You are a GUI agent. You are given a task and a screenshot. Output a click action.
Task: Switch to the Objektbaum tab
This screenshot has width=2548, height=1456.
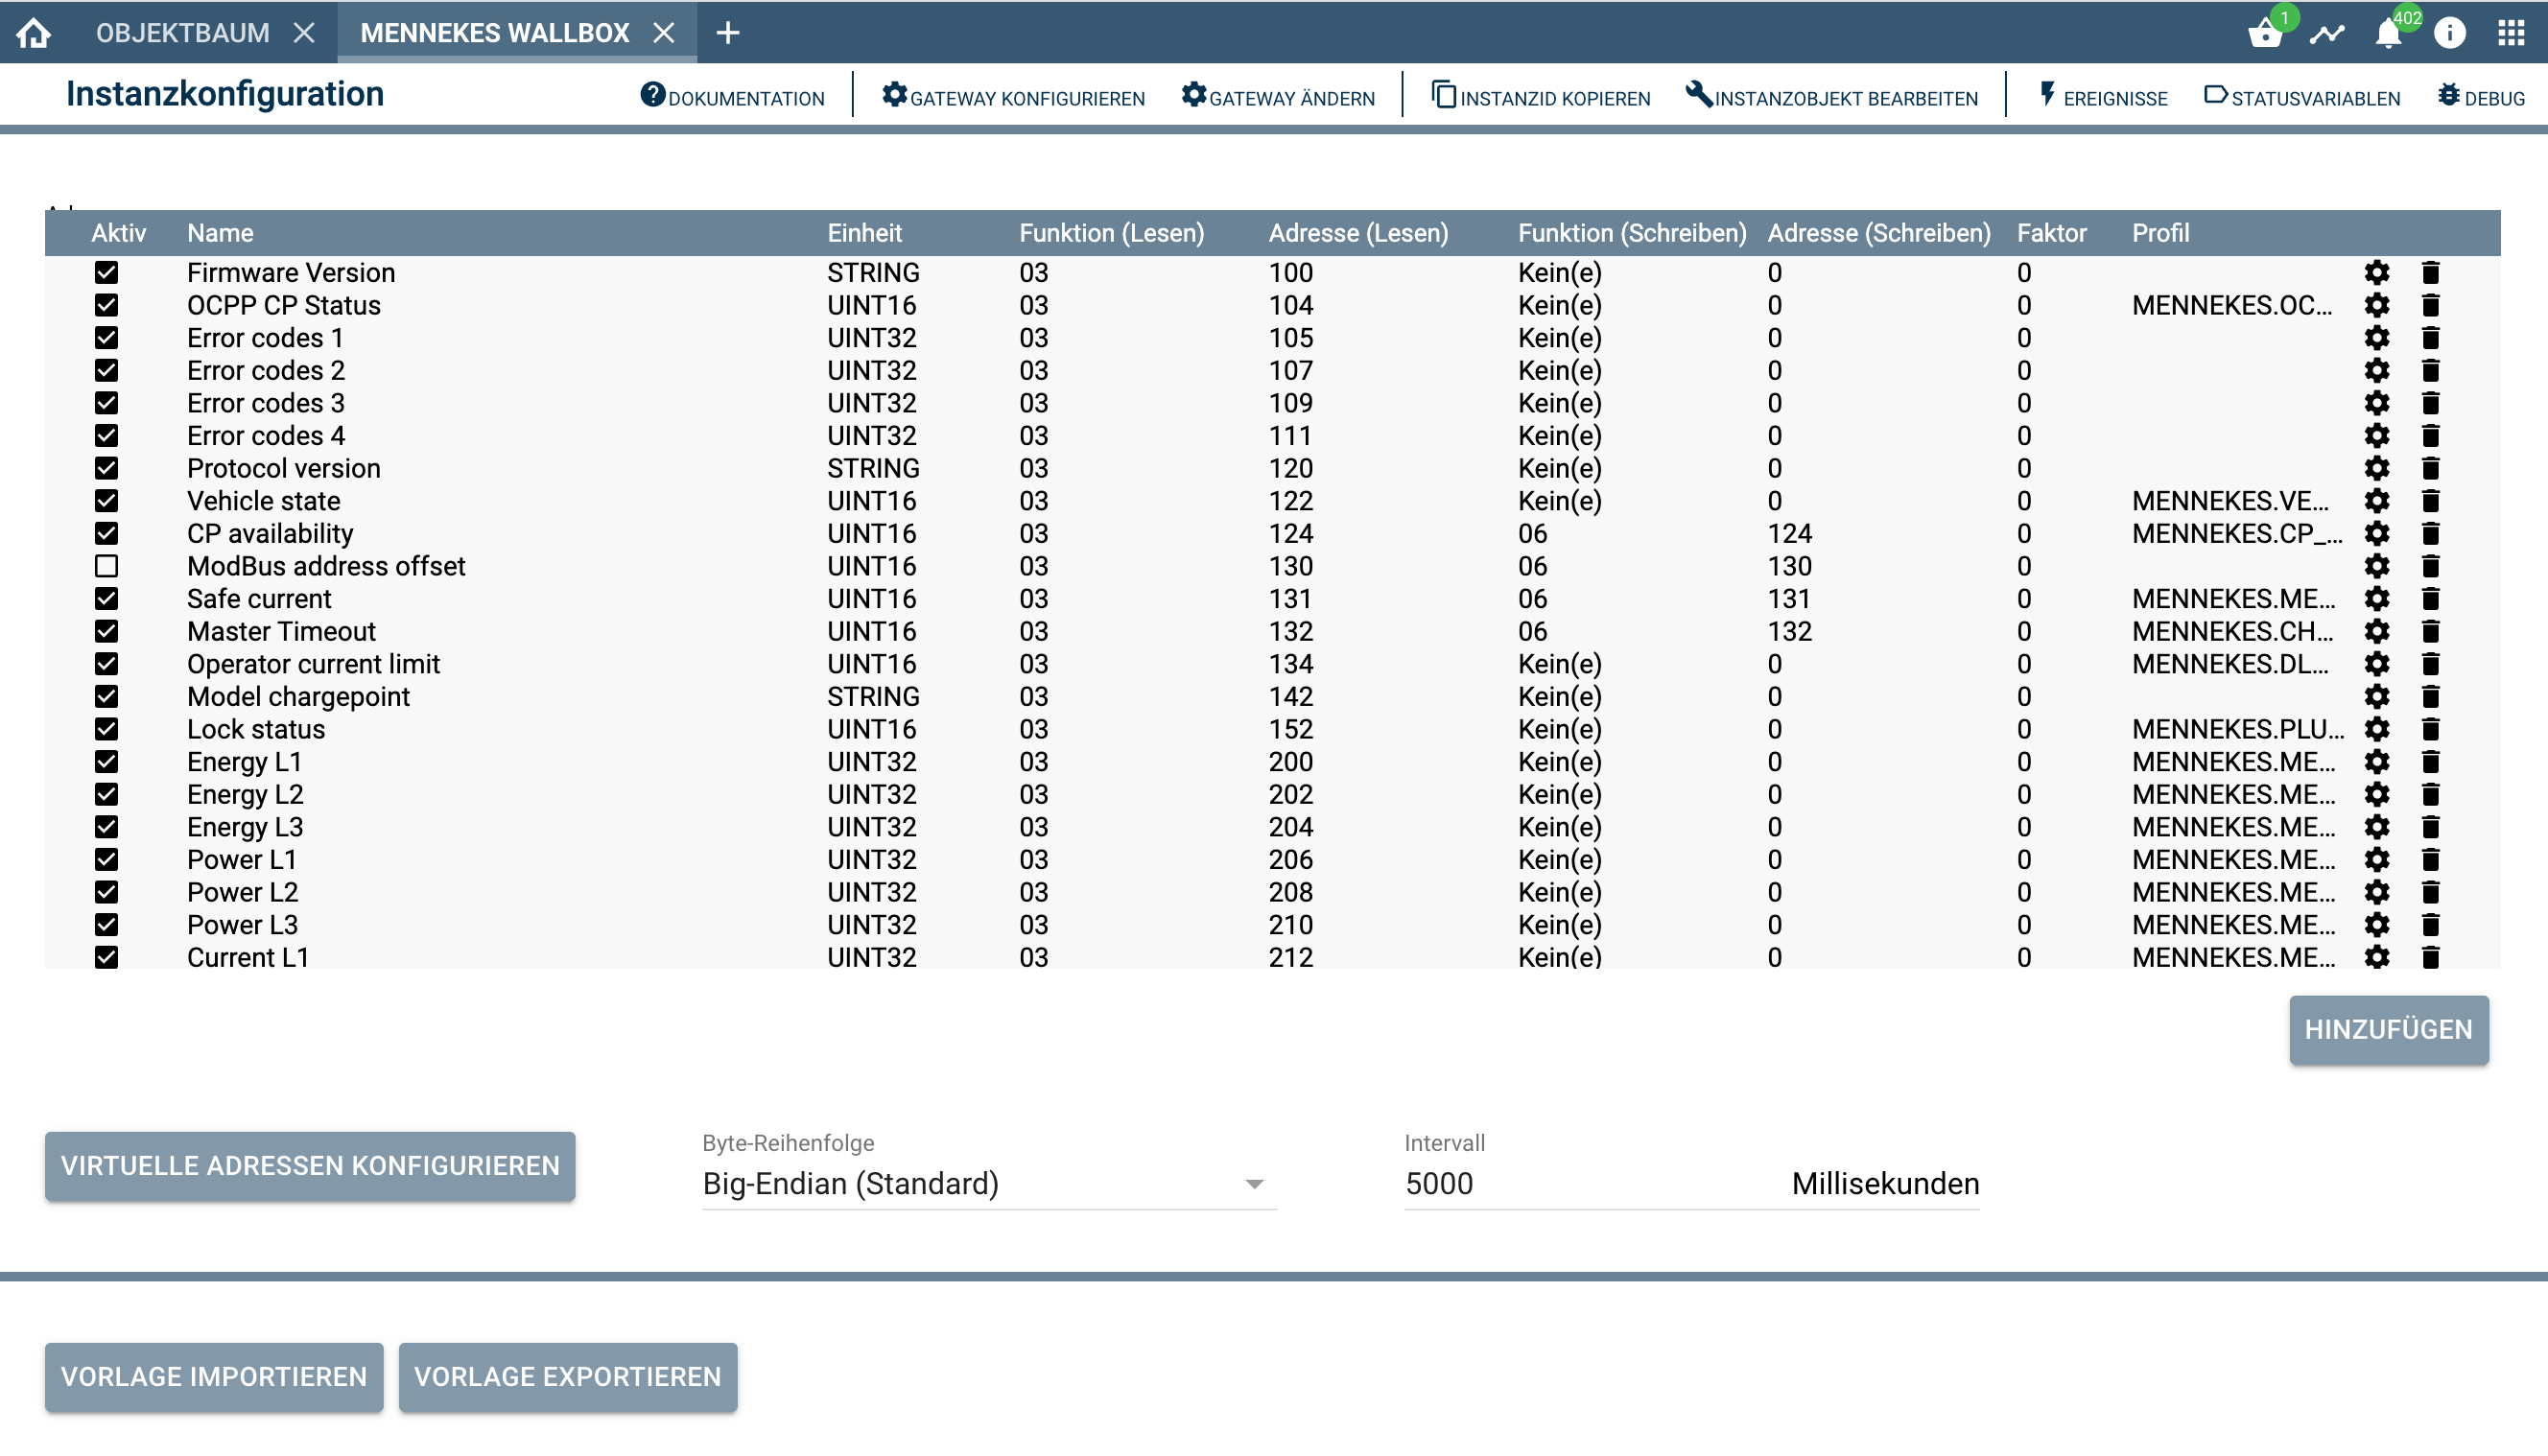(182, 33)
